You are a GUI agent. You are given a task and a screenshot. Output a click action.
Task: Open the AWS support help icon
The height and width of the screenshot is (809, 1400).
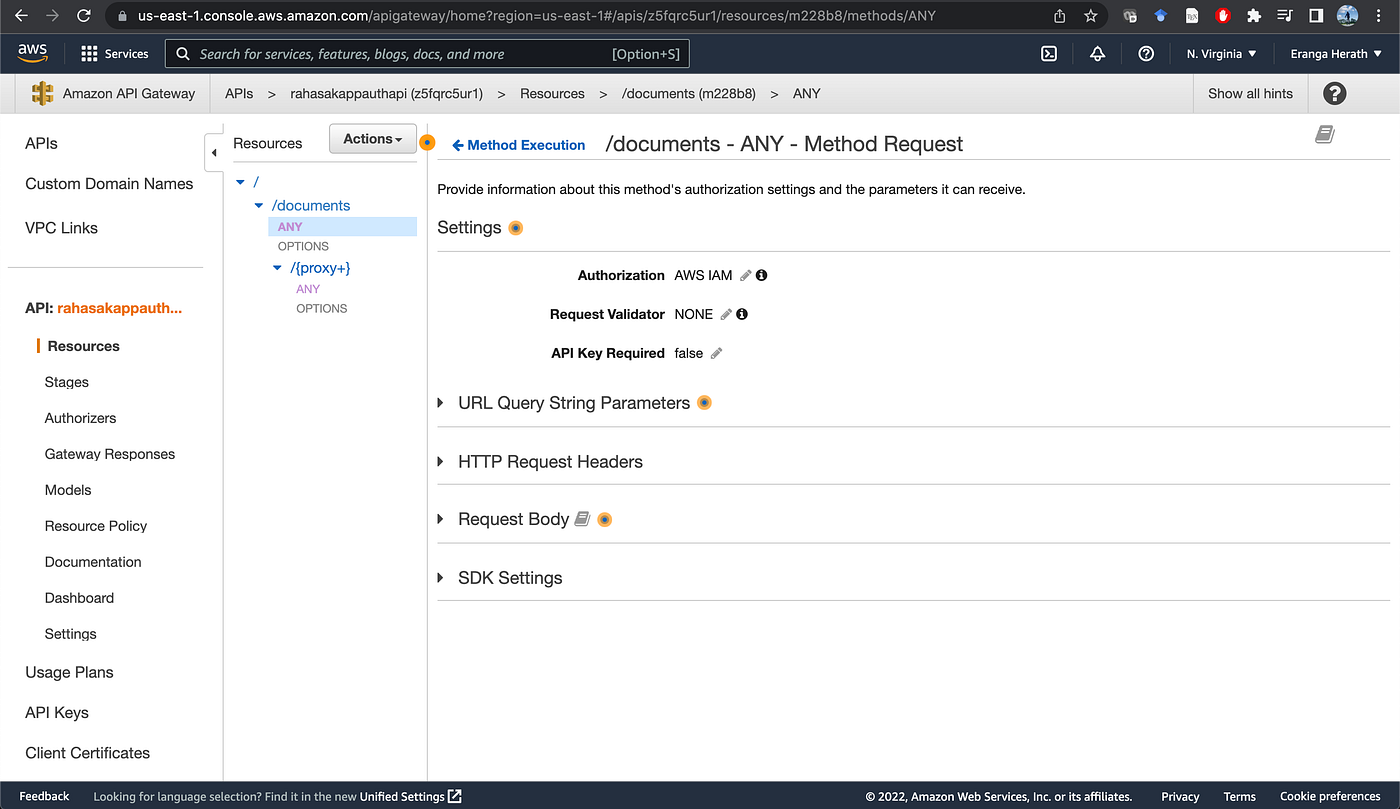coord(1146,54)
